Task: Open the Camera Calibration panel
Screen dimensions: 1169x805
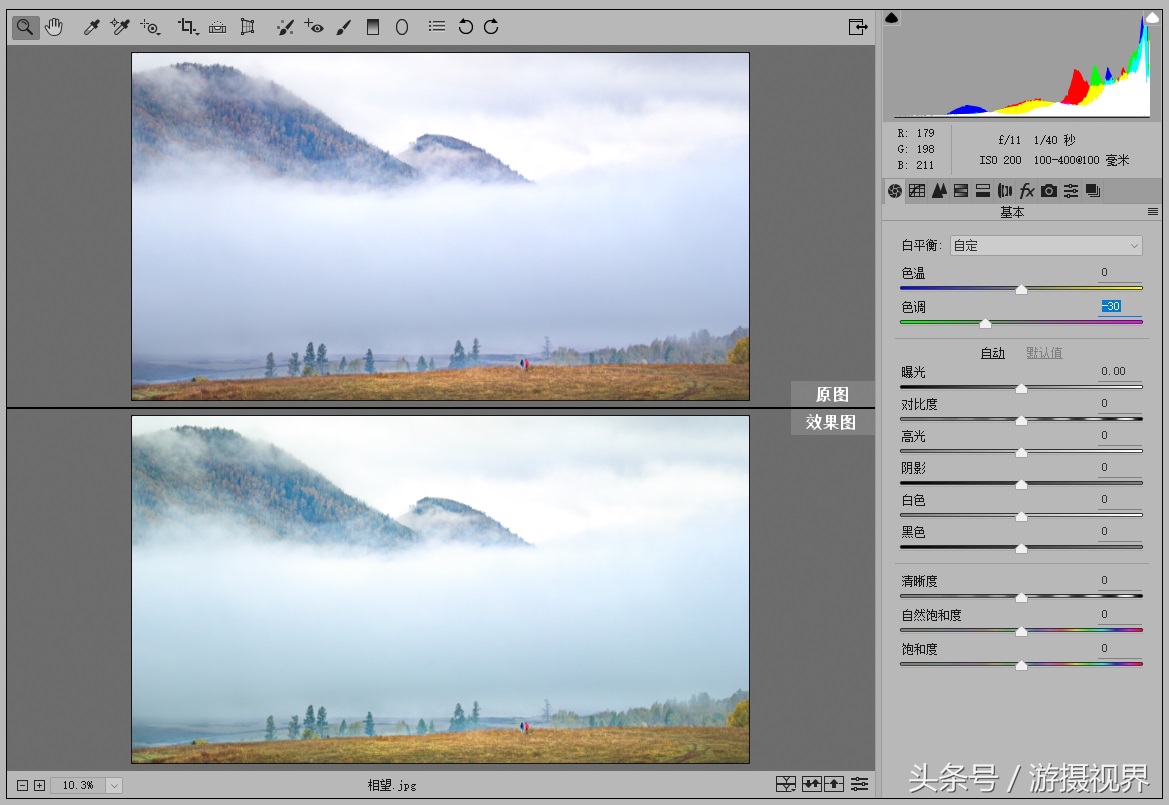Action: pos(1049,190)
